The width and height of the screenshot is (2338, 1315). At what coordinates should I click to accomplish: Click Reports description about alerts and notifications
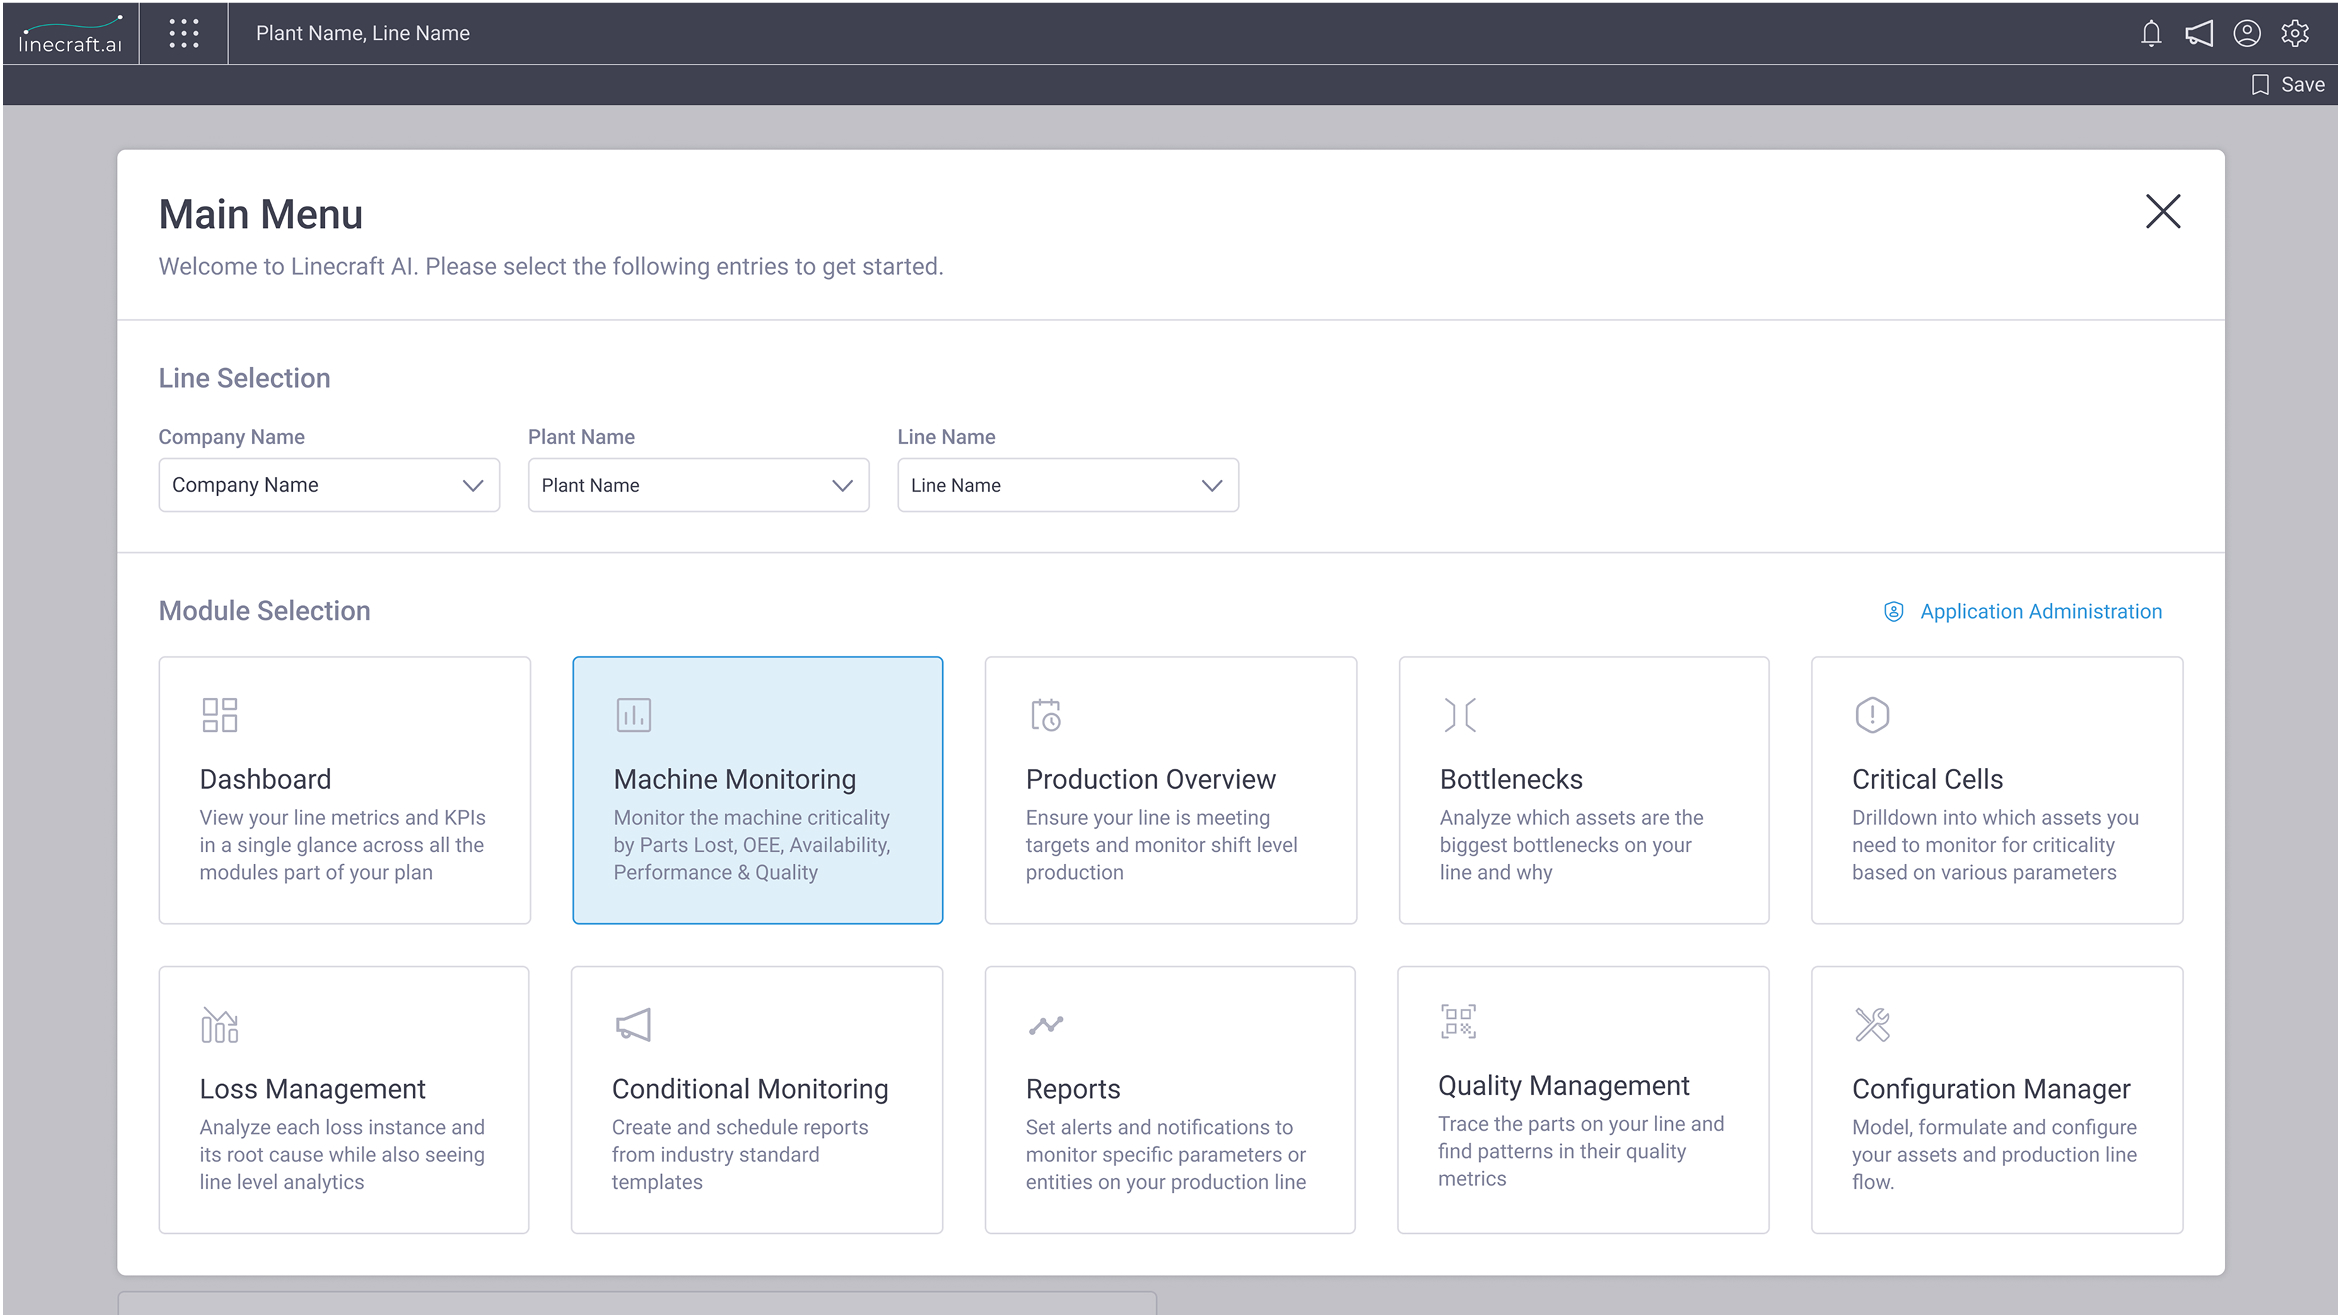pos(1166,1155)
